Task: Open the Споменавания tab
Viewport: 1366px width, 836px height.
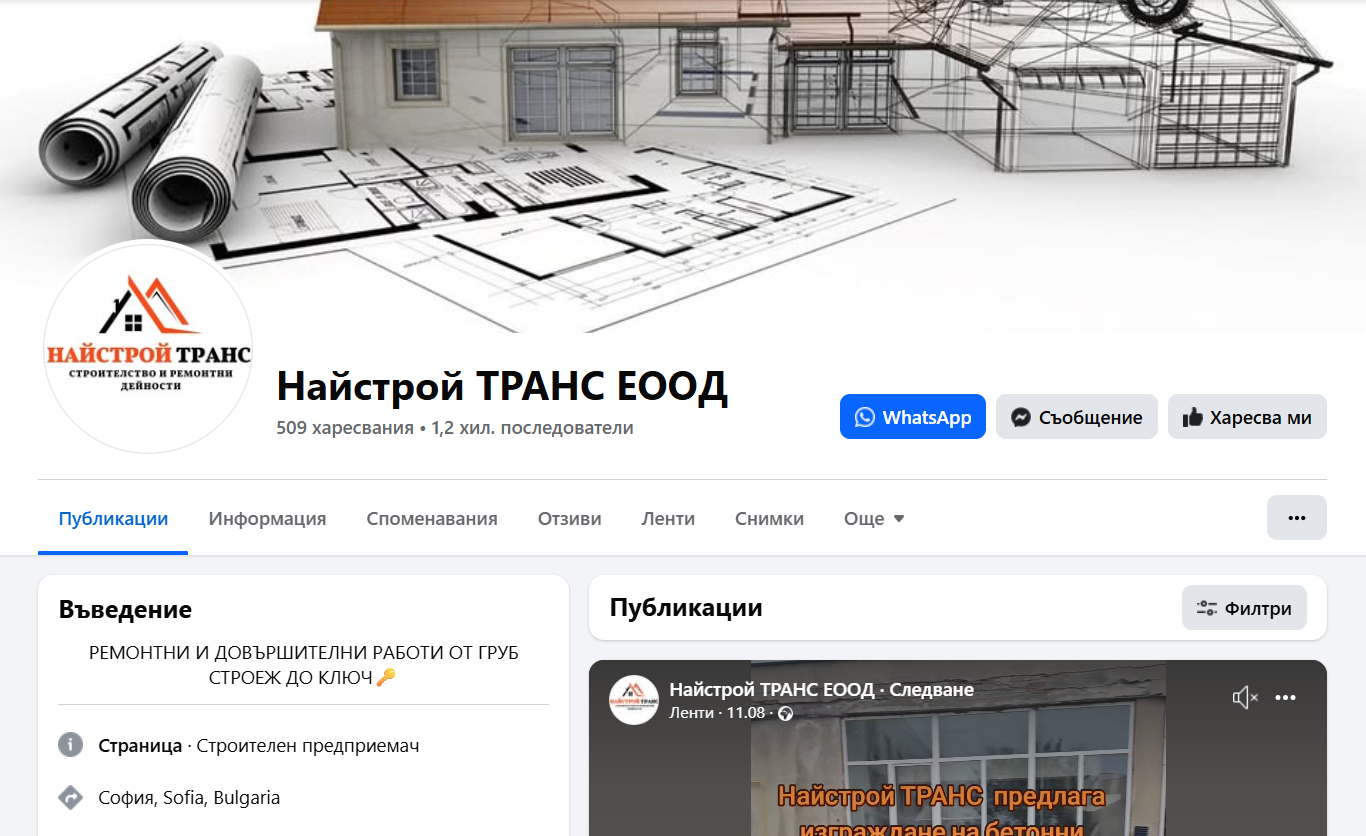Action: (432, 519)
